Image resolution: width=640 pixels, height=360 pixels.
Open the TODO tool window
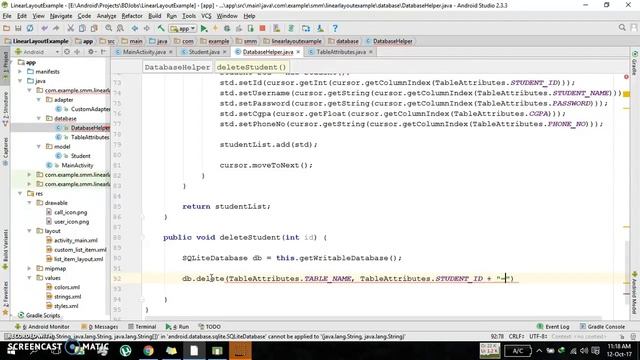point(209,327)
